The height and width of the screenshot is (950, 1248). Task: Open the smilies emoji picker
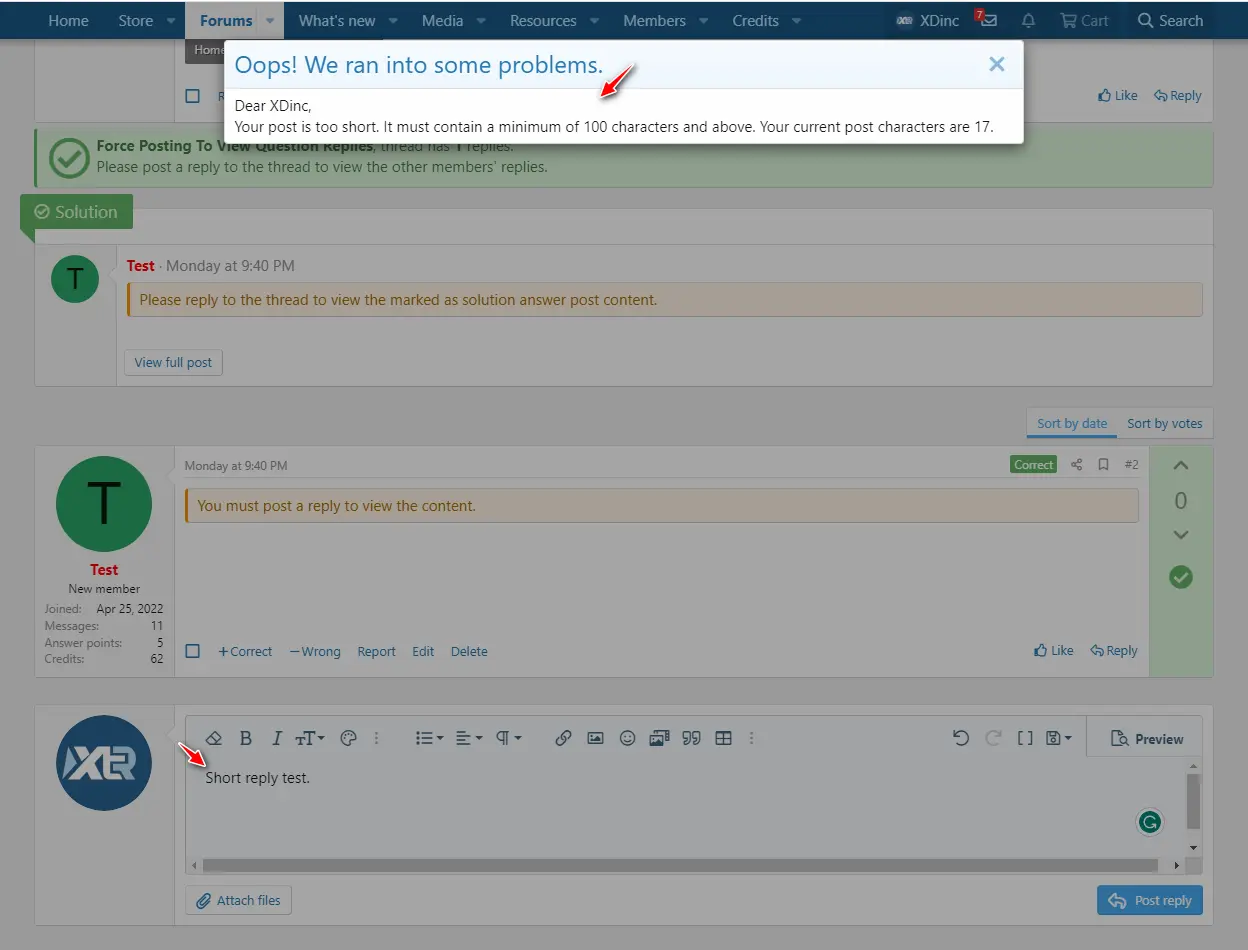coord(627,738)
